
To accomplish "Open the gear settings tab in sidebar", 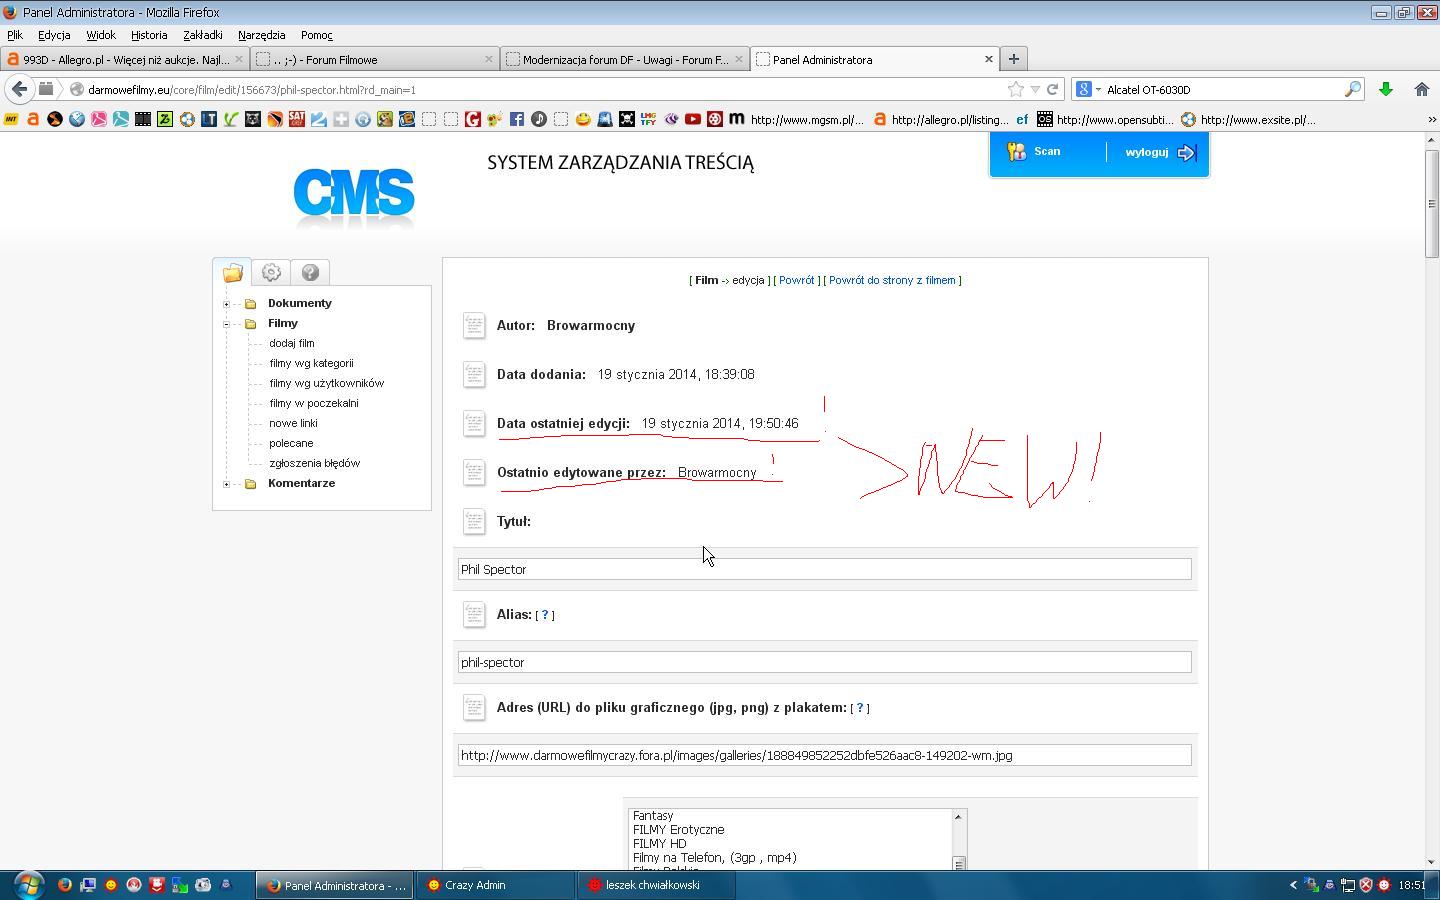I will coord(271,272).
